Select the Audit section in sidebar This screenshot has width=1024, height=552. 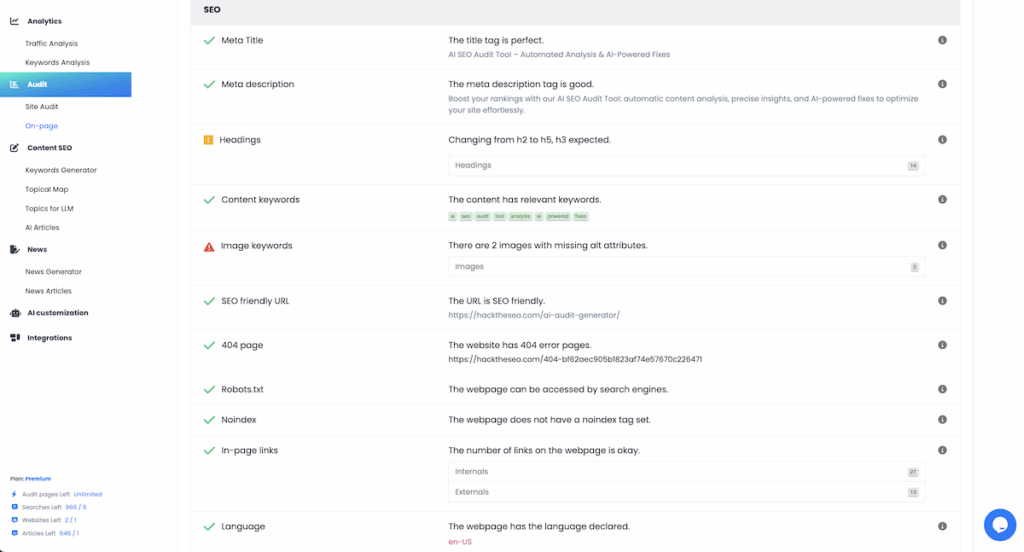65,84
